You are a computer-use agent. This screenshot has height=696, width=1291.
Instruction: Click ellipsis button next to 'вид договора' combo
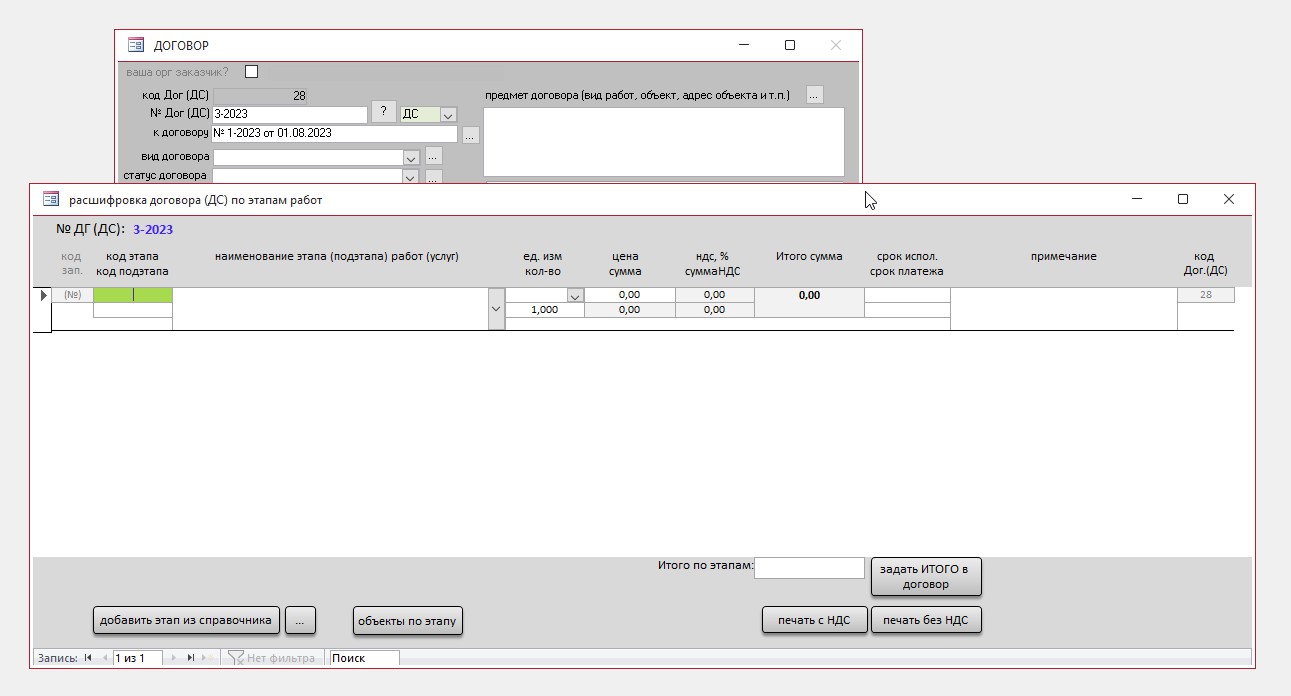click(433, 156)
